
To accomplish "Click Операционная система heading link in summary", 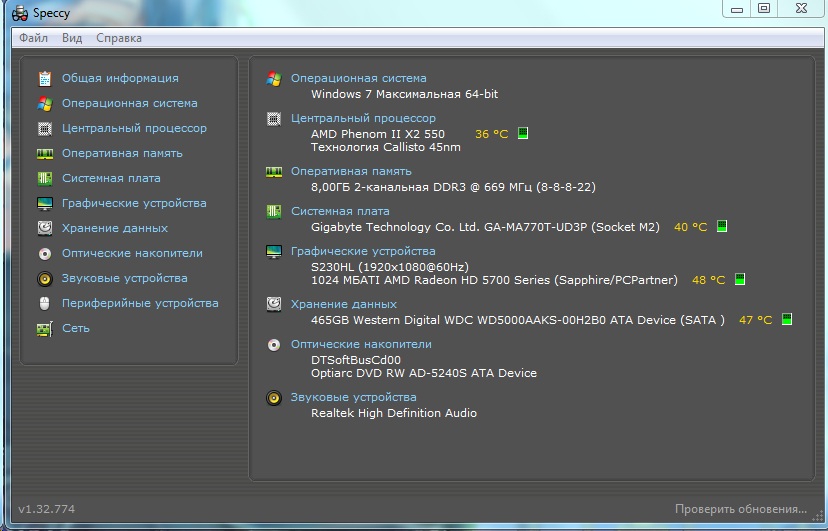I will [x=359, y=78].
